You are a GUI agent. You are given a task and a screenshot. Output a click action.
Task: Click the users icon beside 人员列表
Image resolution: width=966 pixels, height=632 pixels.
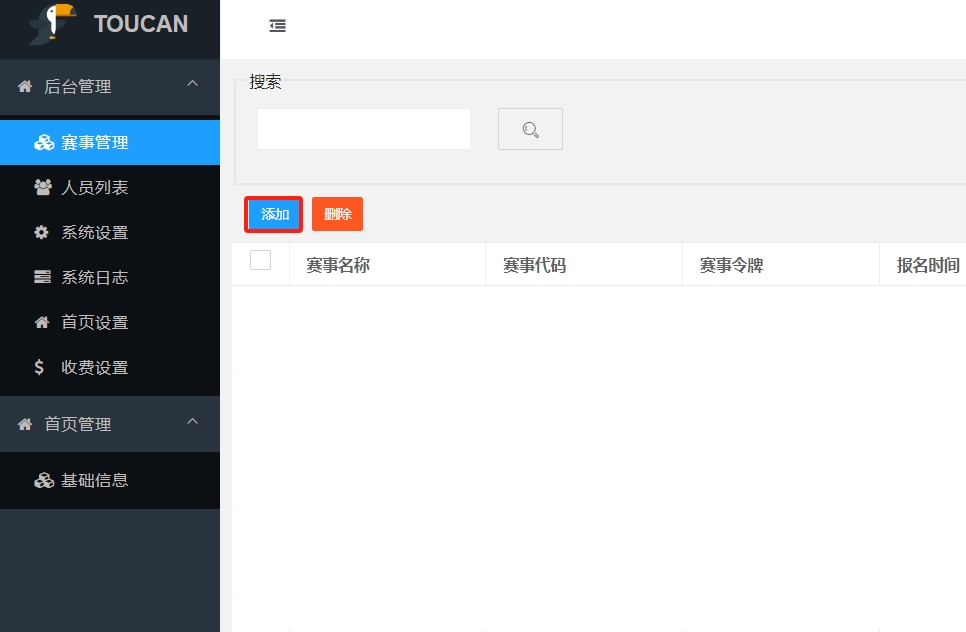click(x=42, y=187)
